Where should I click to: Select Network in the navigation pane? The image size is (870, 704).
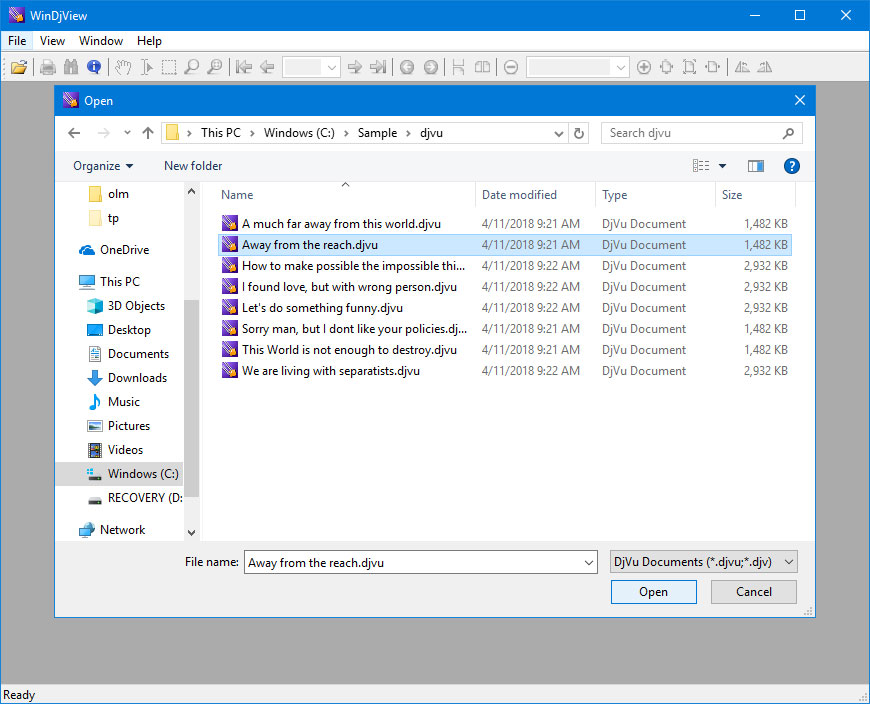coord(112,530)
